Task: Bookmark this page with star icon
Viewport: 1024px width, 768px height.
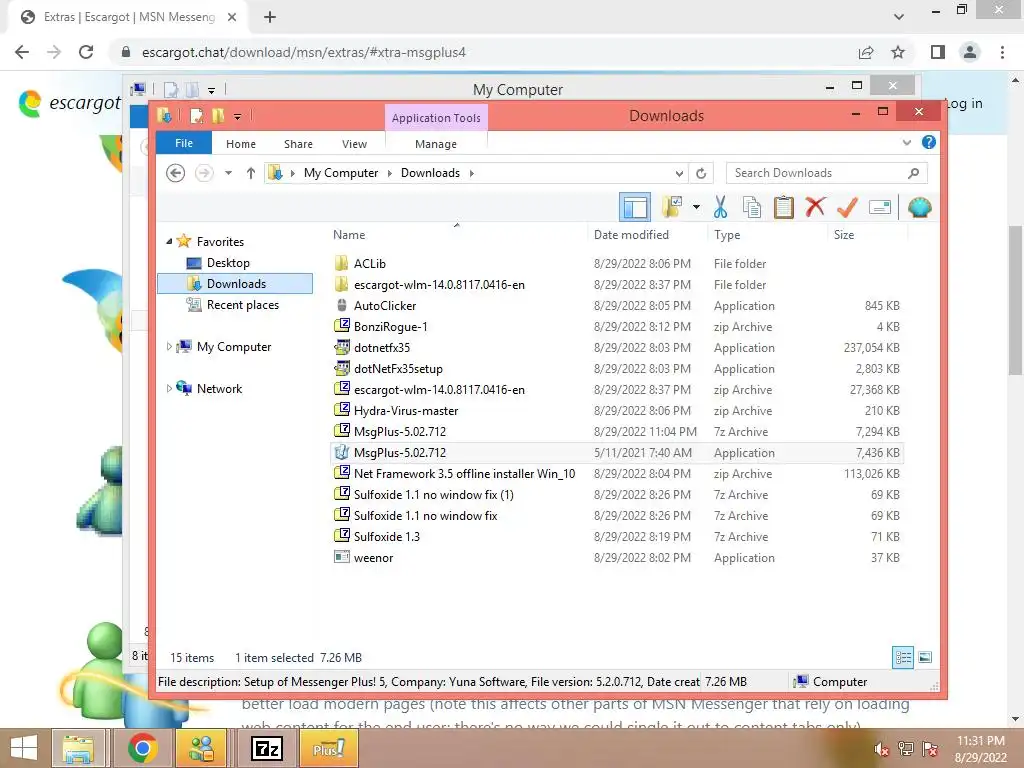Action: [898, 52]
